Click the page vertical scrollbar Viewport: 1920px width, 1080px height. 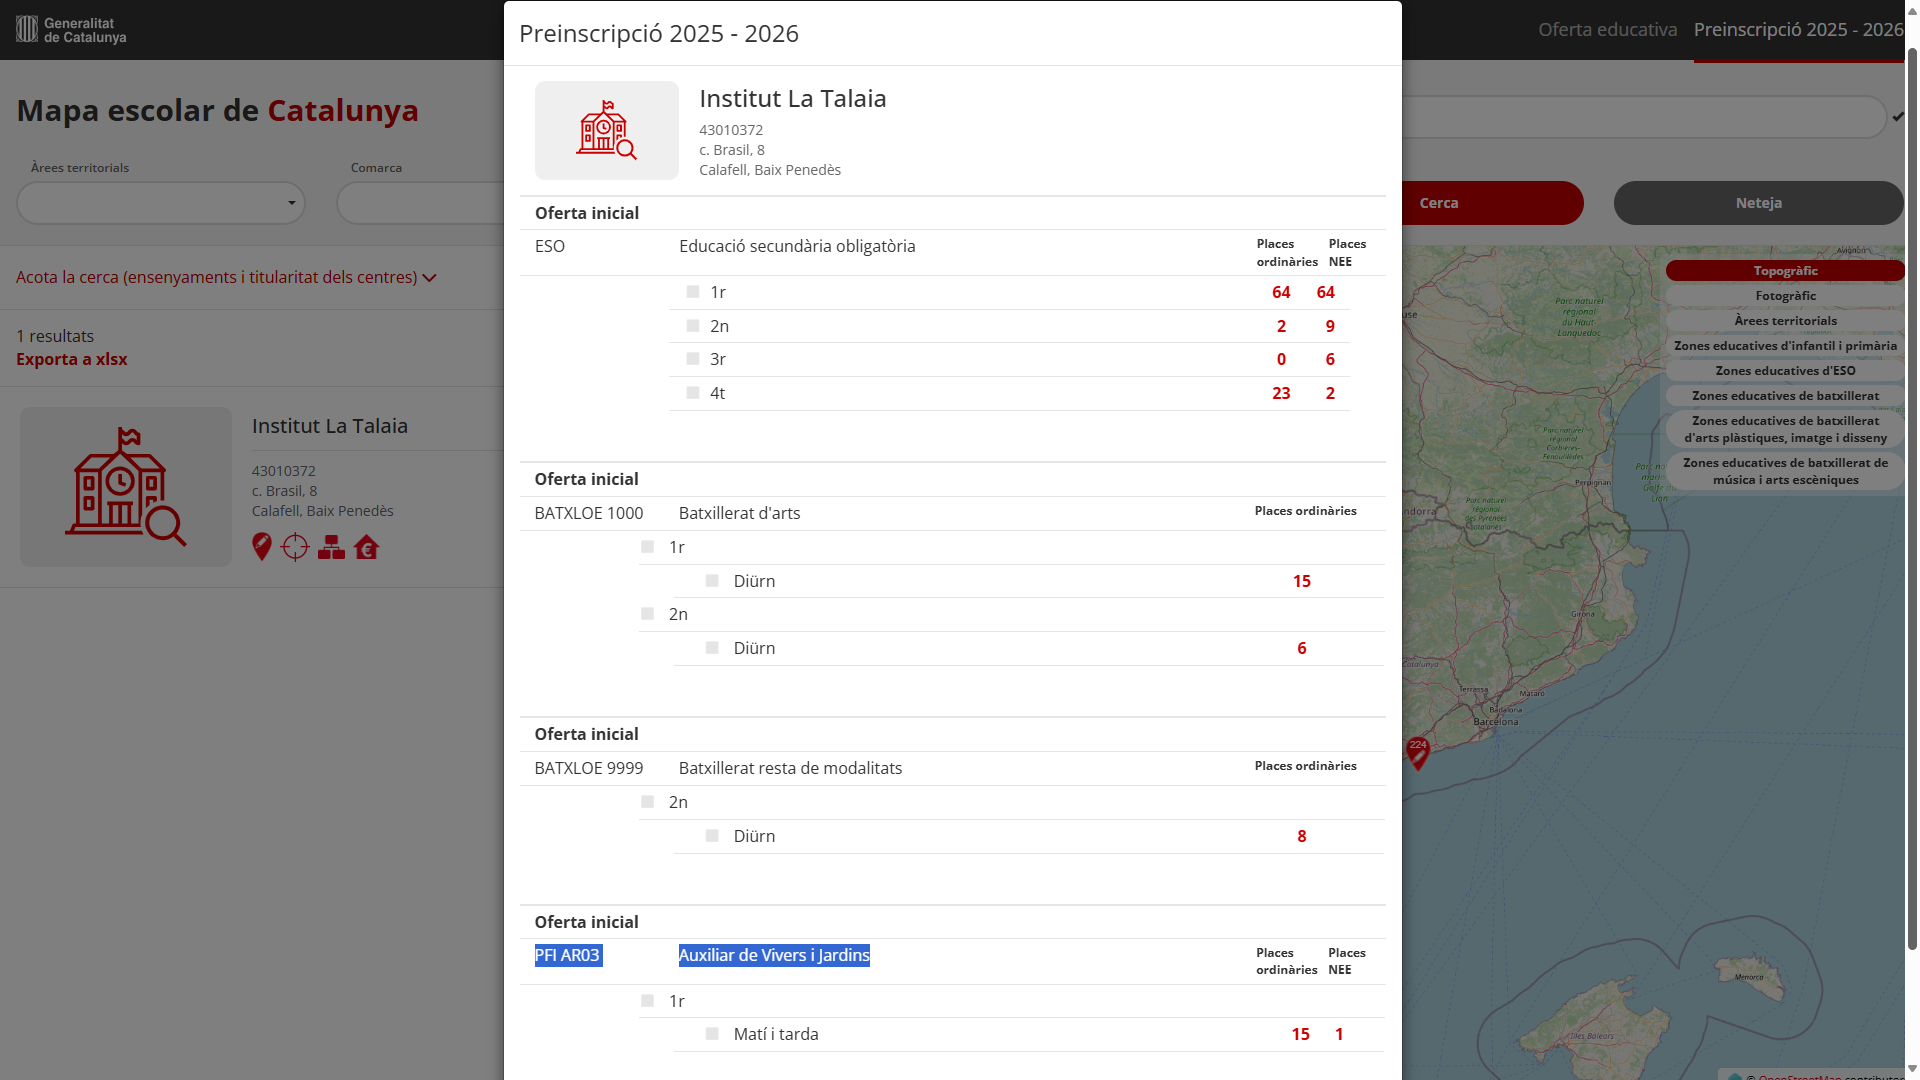pyautogui.click(x=1912, y=500)
